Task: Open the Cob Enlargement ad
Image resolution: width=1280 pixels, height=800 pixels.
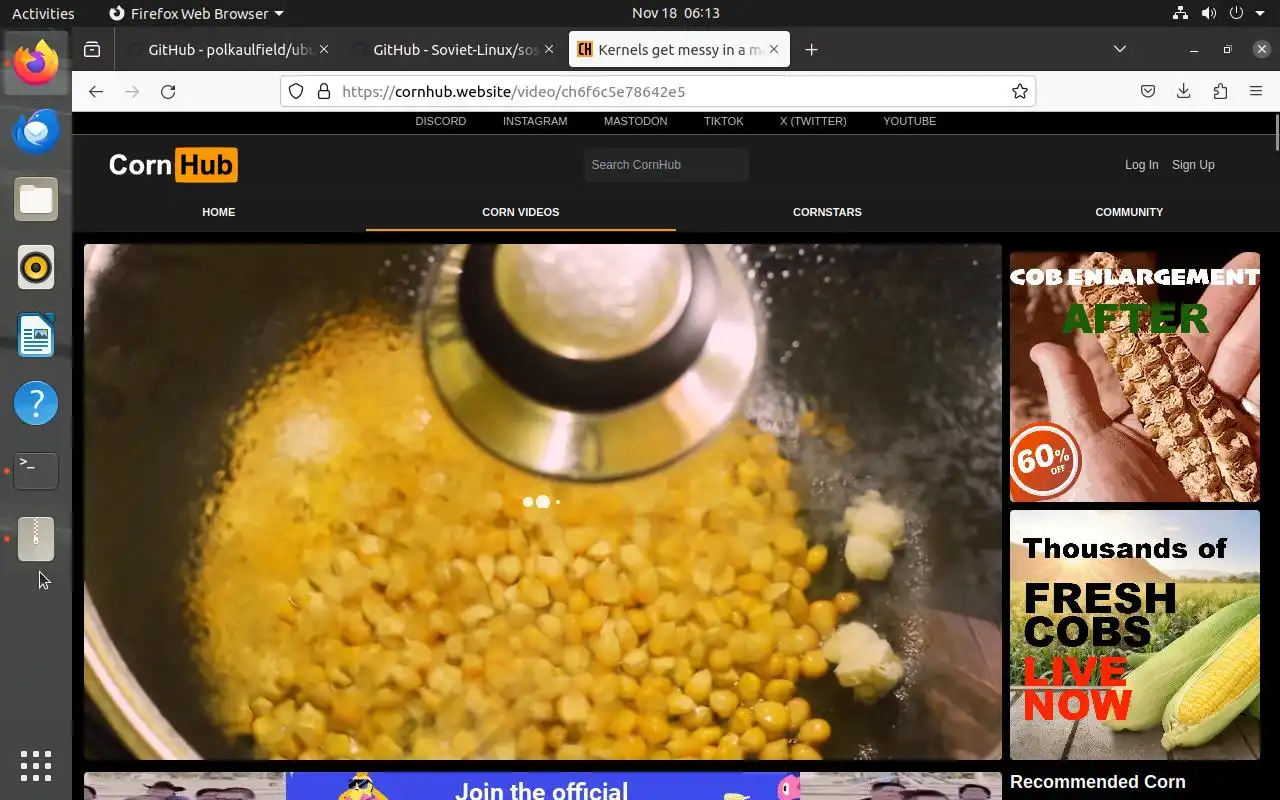Action: tap(1134, 377)
